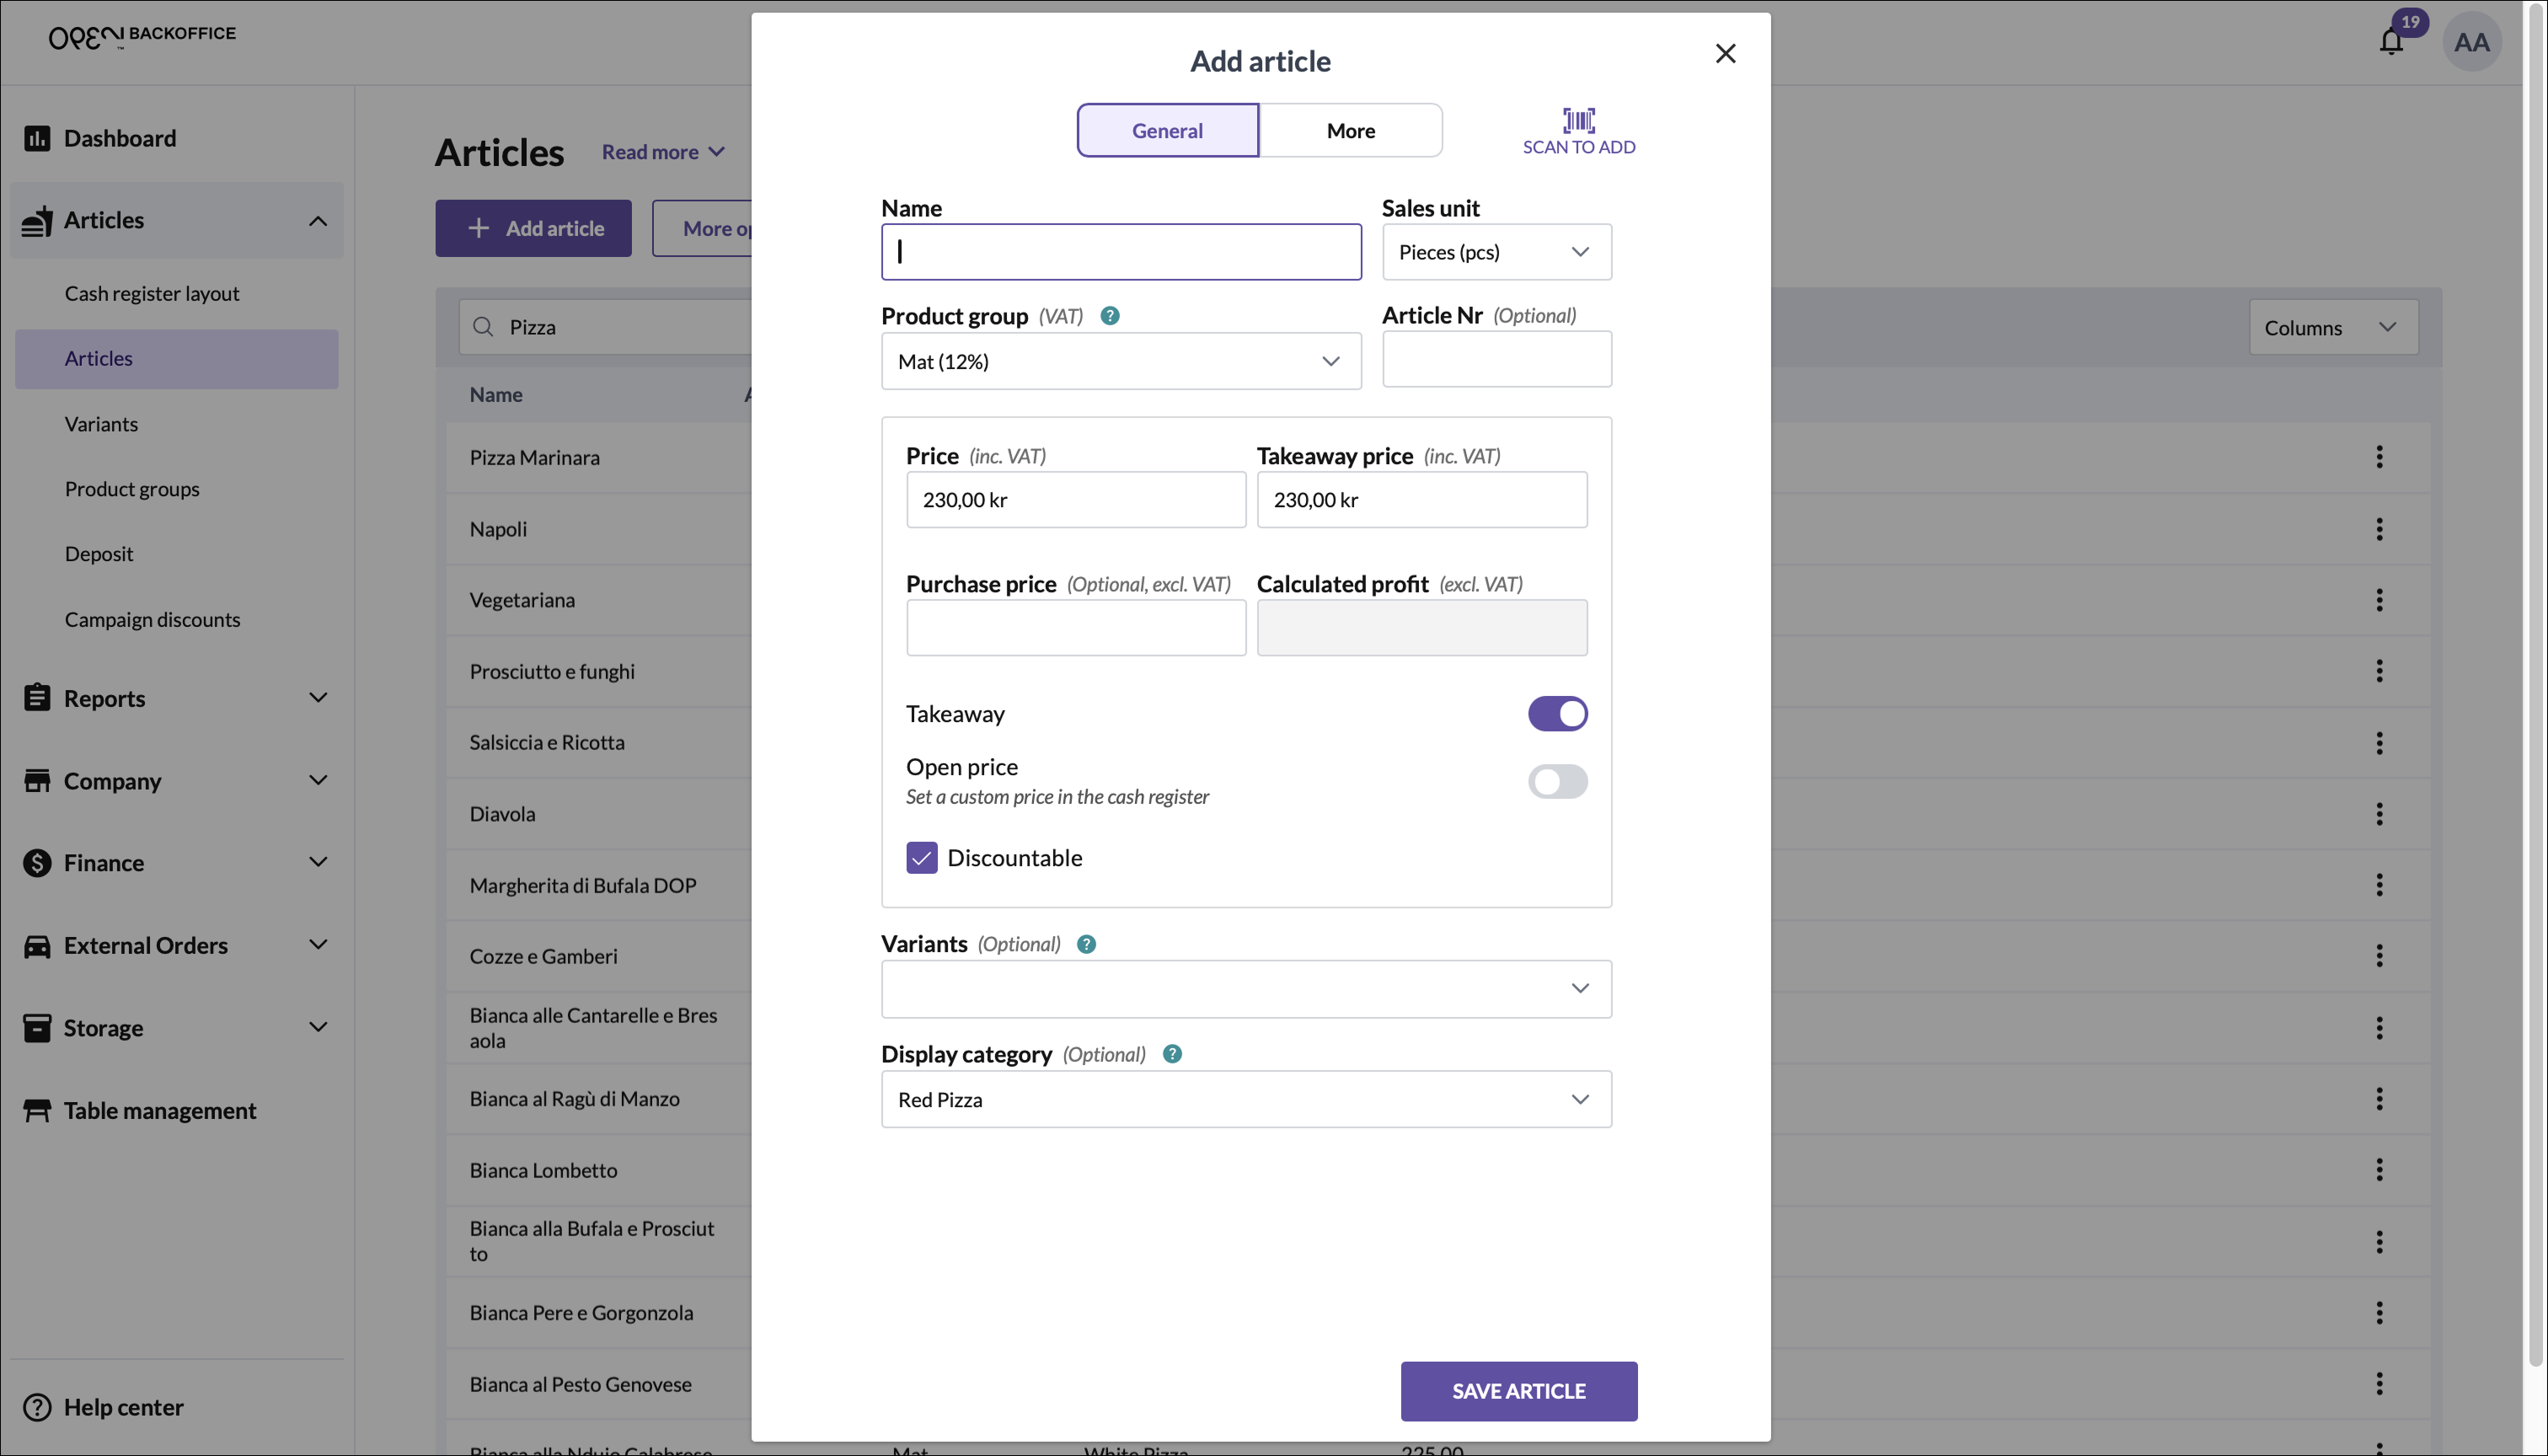Open the AA user avatar menu
Image resolution: width=2548 pixels, height=1456 pixels.
2471,42
